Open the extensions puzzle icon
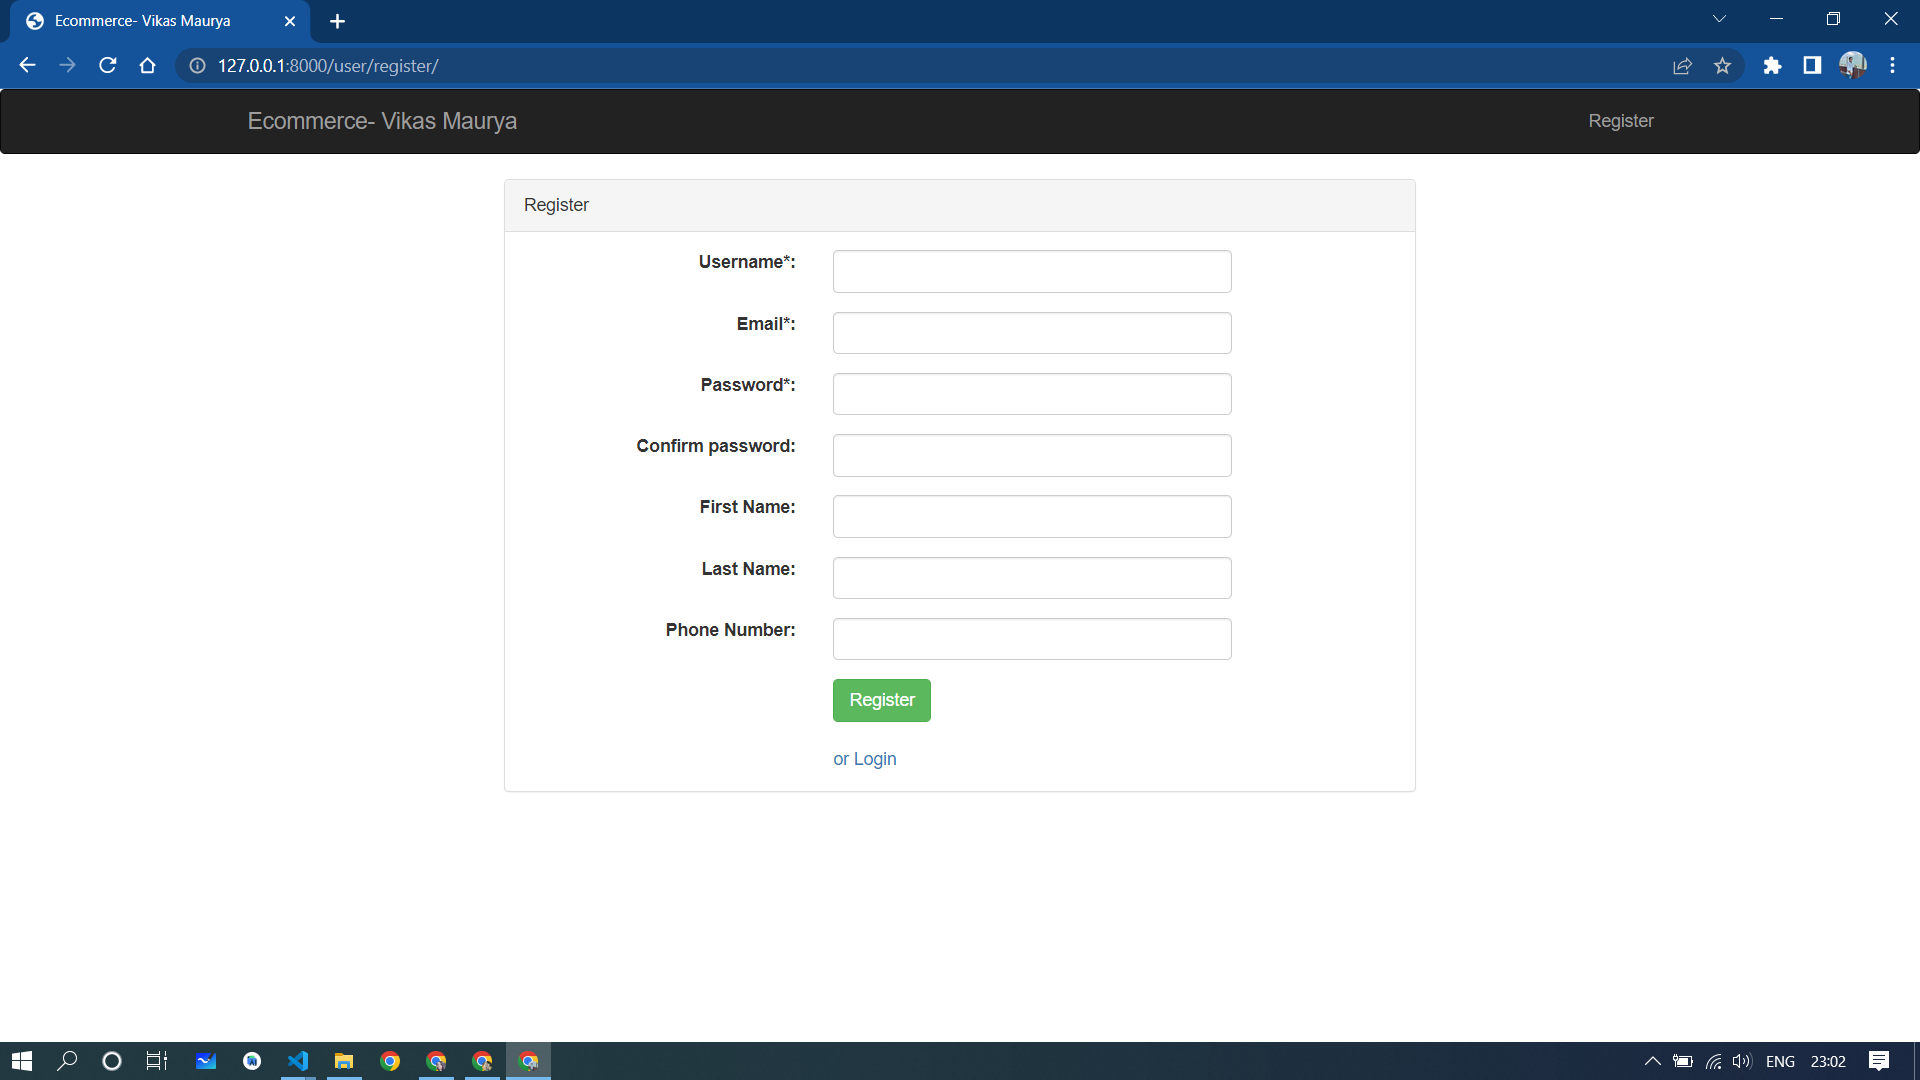Viewport: 1920px width, 1080px height. pyautogui.click(x=1773, y=65)
